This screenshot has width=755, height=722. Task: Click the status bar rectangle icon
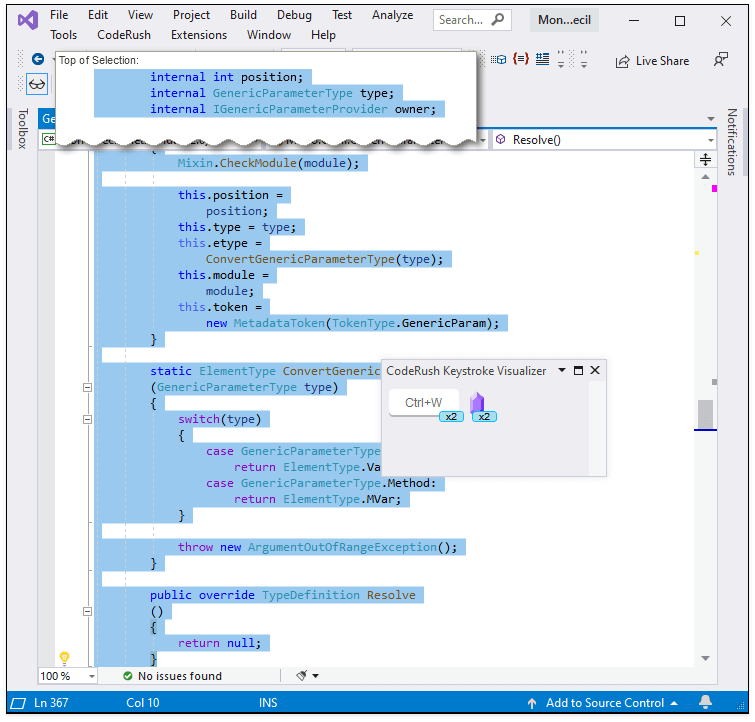(x=18, y=703)
